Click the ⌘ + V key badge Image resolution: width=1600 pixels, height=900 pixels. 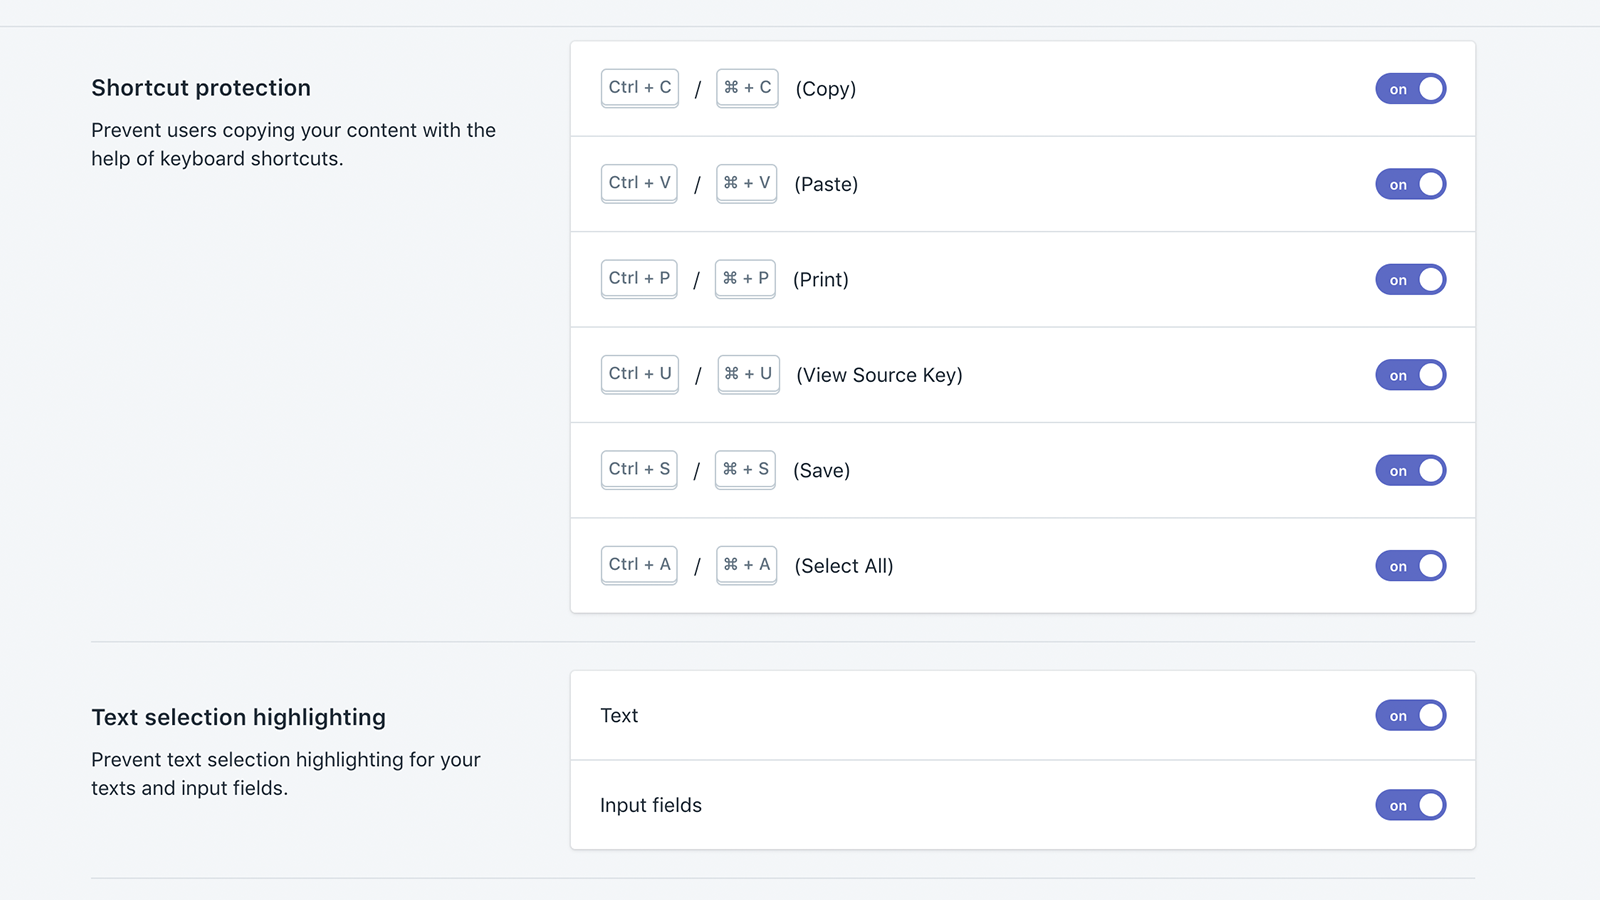pyautogui.click(x=746, y=183)
